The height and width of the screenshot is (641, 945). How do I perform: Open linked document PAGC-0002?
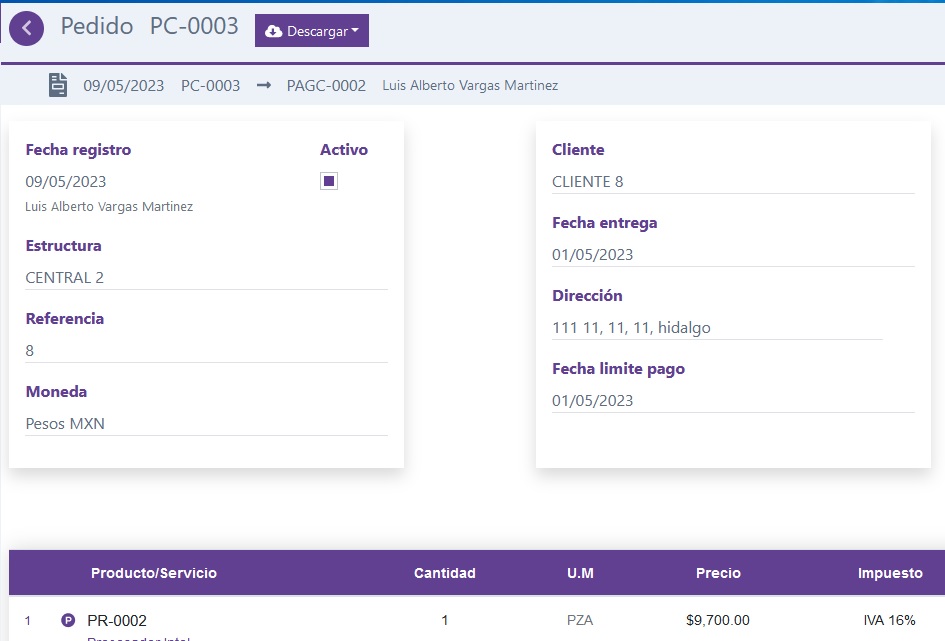pos(326,86)
